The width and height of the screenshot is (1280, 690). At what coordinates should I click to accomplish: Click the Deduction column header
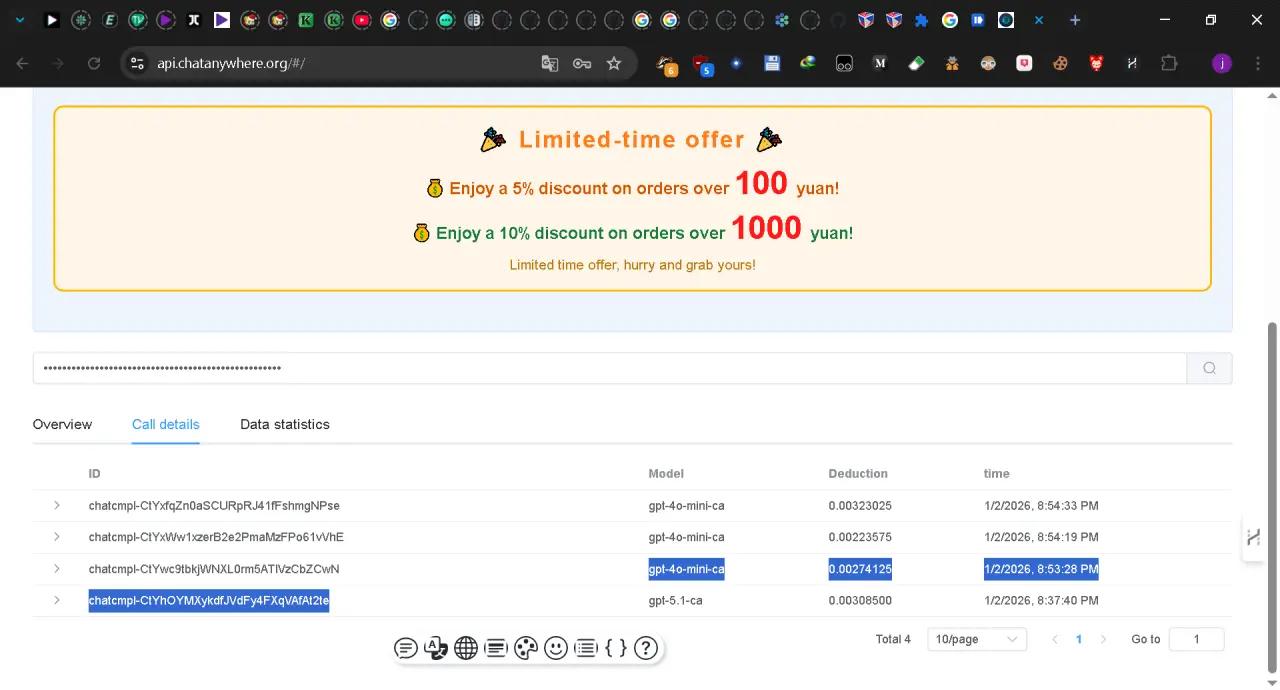[858, 473]
